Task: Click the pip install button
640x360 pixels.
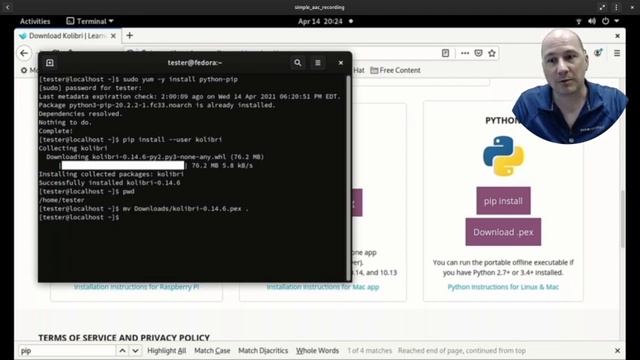Action: (x=503, y=201)
